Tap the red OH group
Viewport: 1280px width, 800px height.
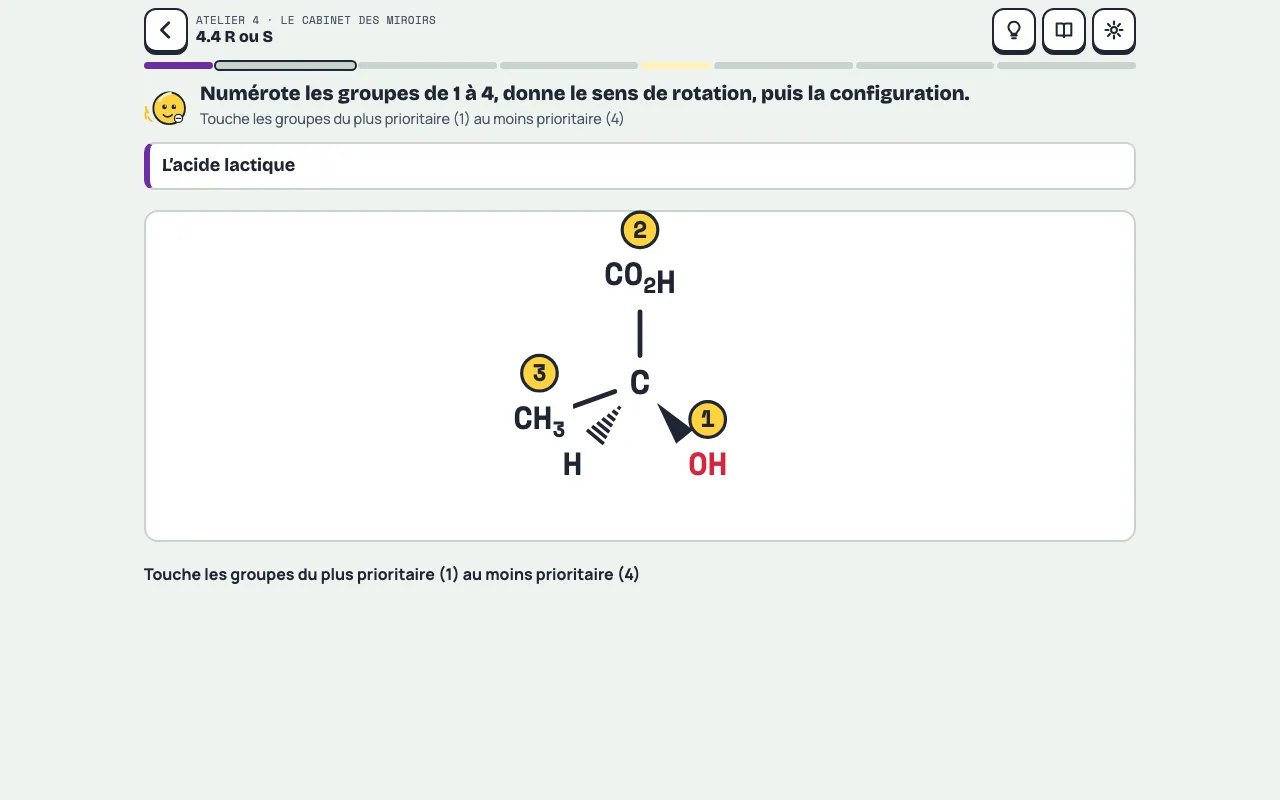(708, 465)
